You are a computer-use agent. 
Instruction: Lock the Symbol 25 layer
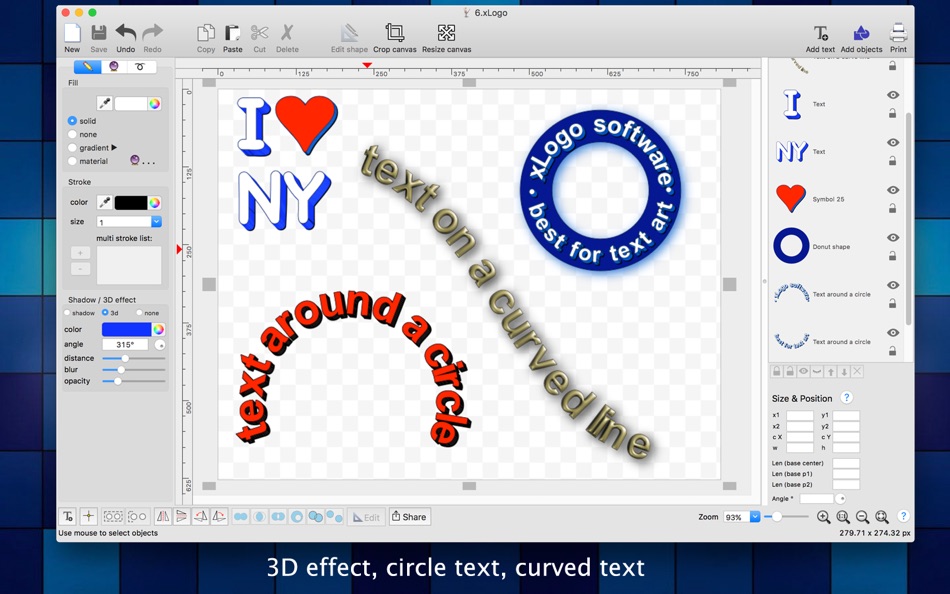pos(892,209)
